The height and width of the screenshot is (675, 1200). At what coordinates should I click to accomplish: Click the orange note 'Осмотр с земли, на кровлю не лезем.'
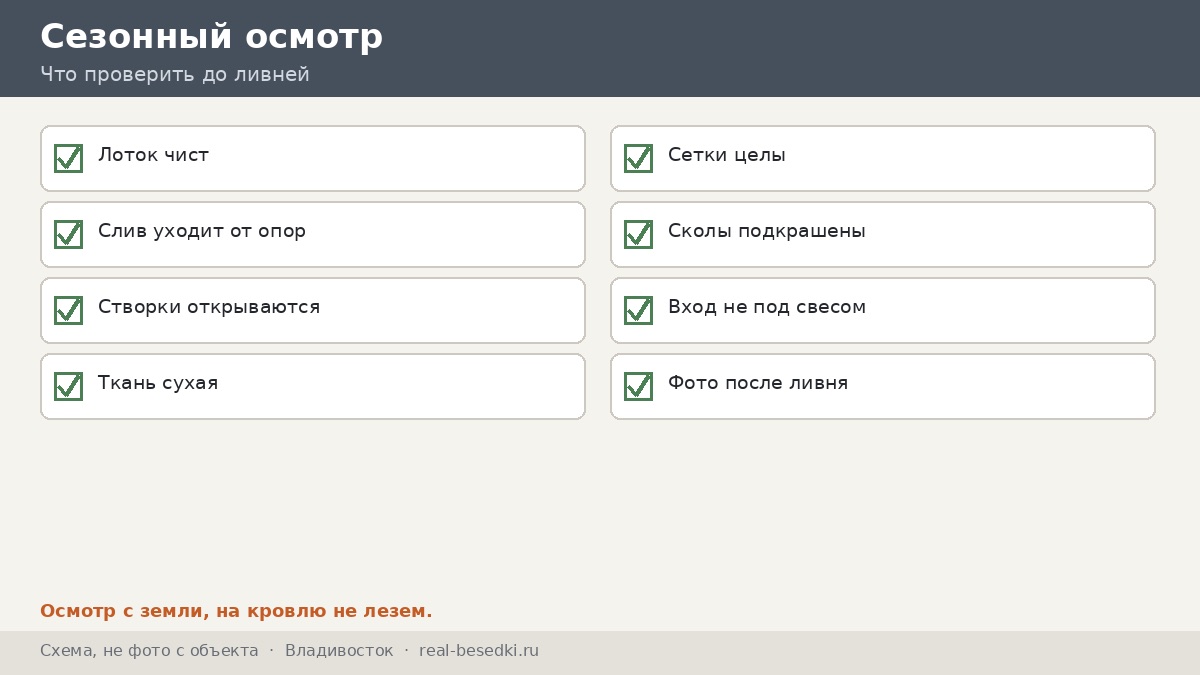point(236,611)
